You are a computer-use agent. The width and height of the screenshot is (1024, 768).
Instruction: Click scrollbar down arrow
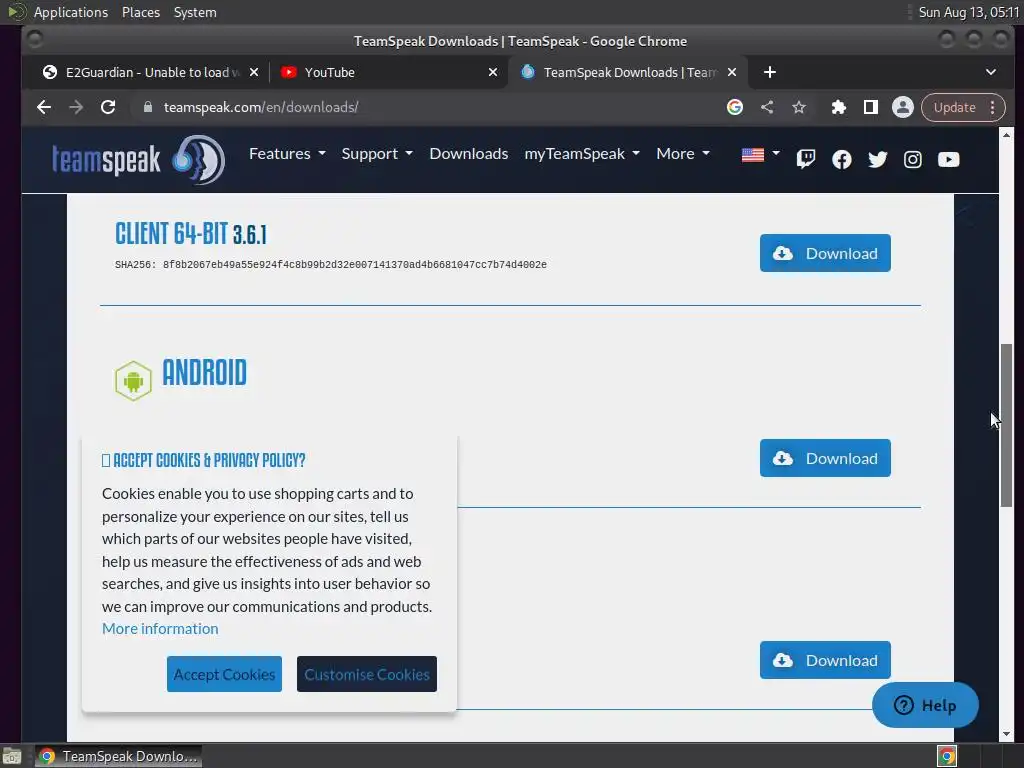pos(1006,734)
